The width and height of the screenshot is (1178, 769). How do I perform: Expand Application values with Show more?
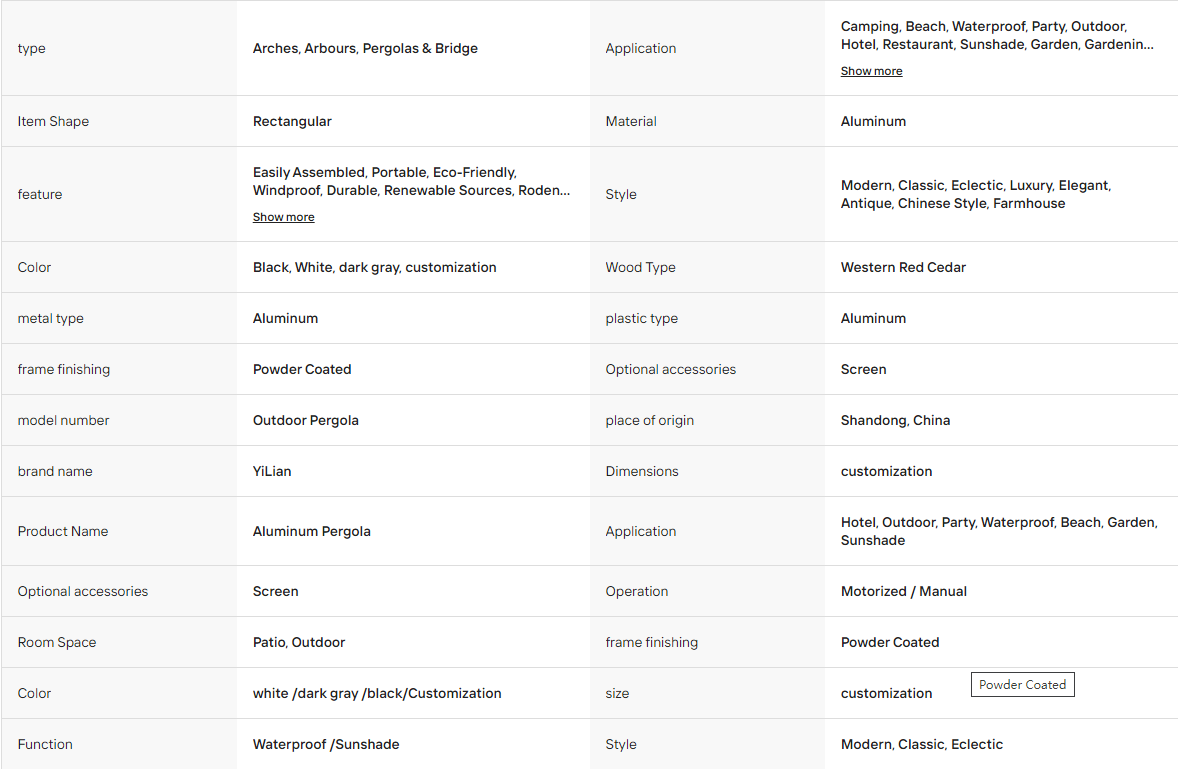[x=871, y=71]
